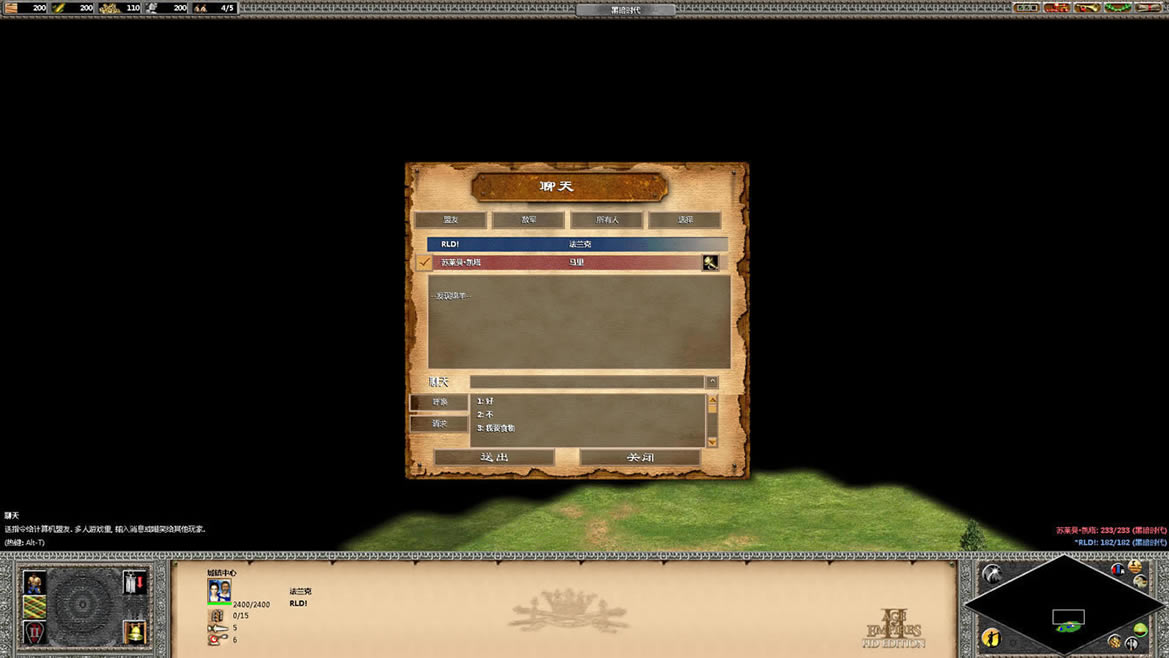The height and width of the screenshot is (658, 1169).
Task: Click the Loom research icon
Action: pos(35,607)
